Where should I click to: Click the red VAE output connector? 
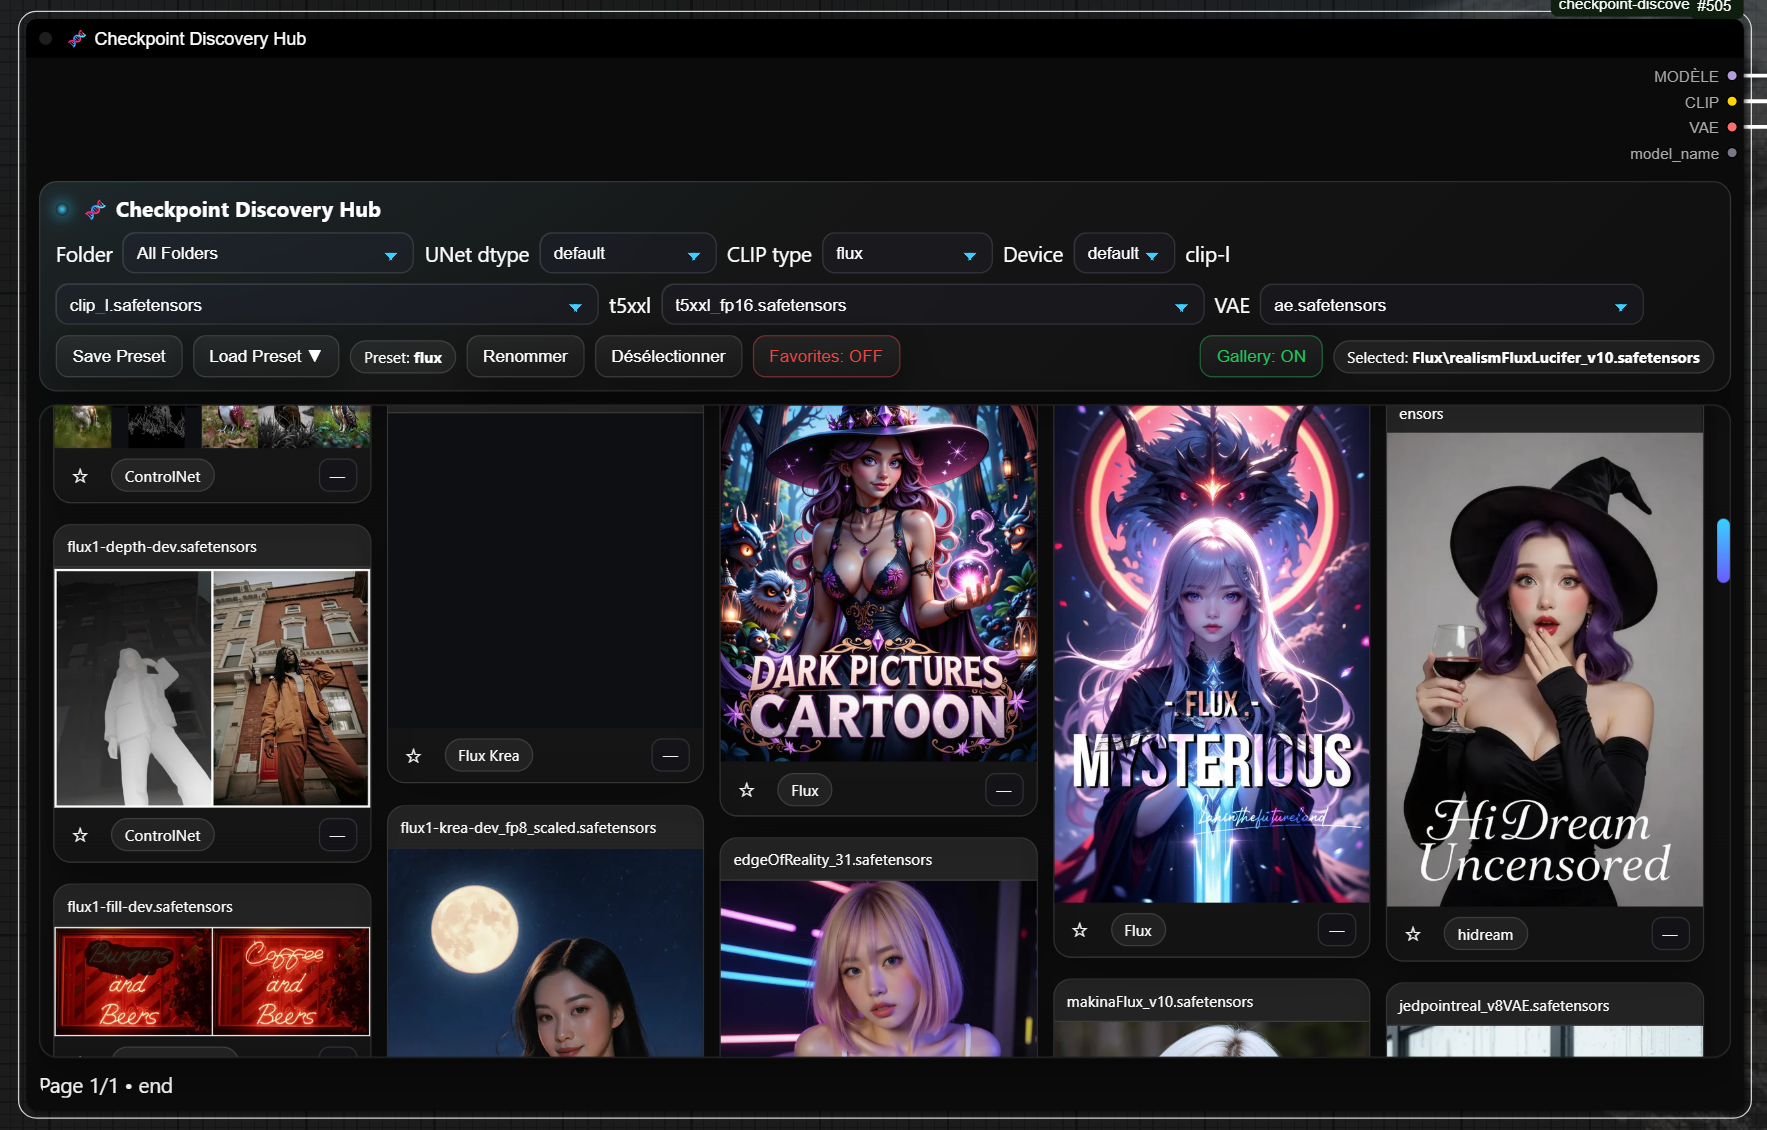coord(1732,127)
